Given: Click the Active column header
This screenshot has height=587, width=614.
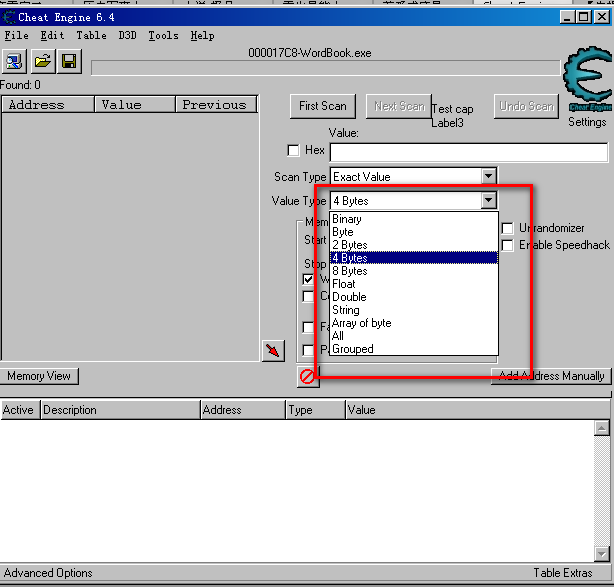Looking at the screenshot, I should [20, 410].
